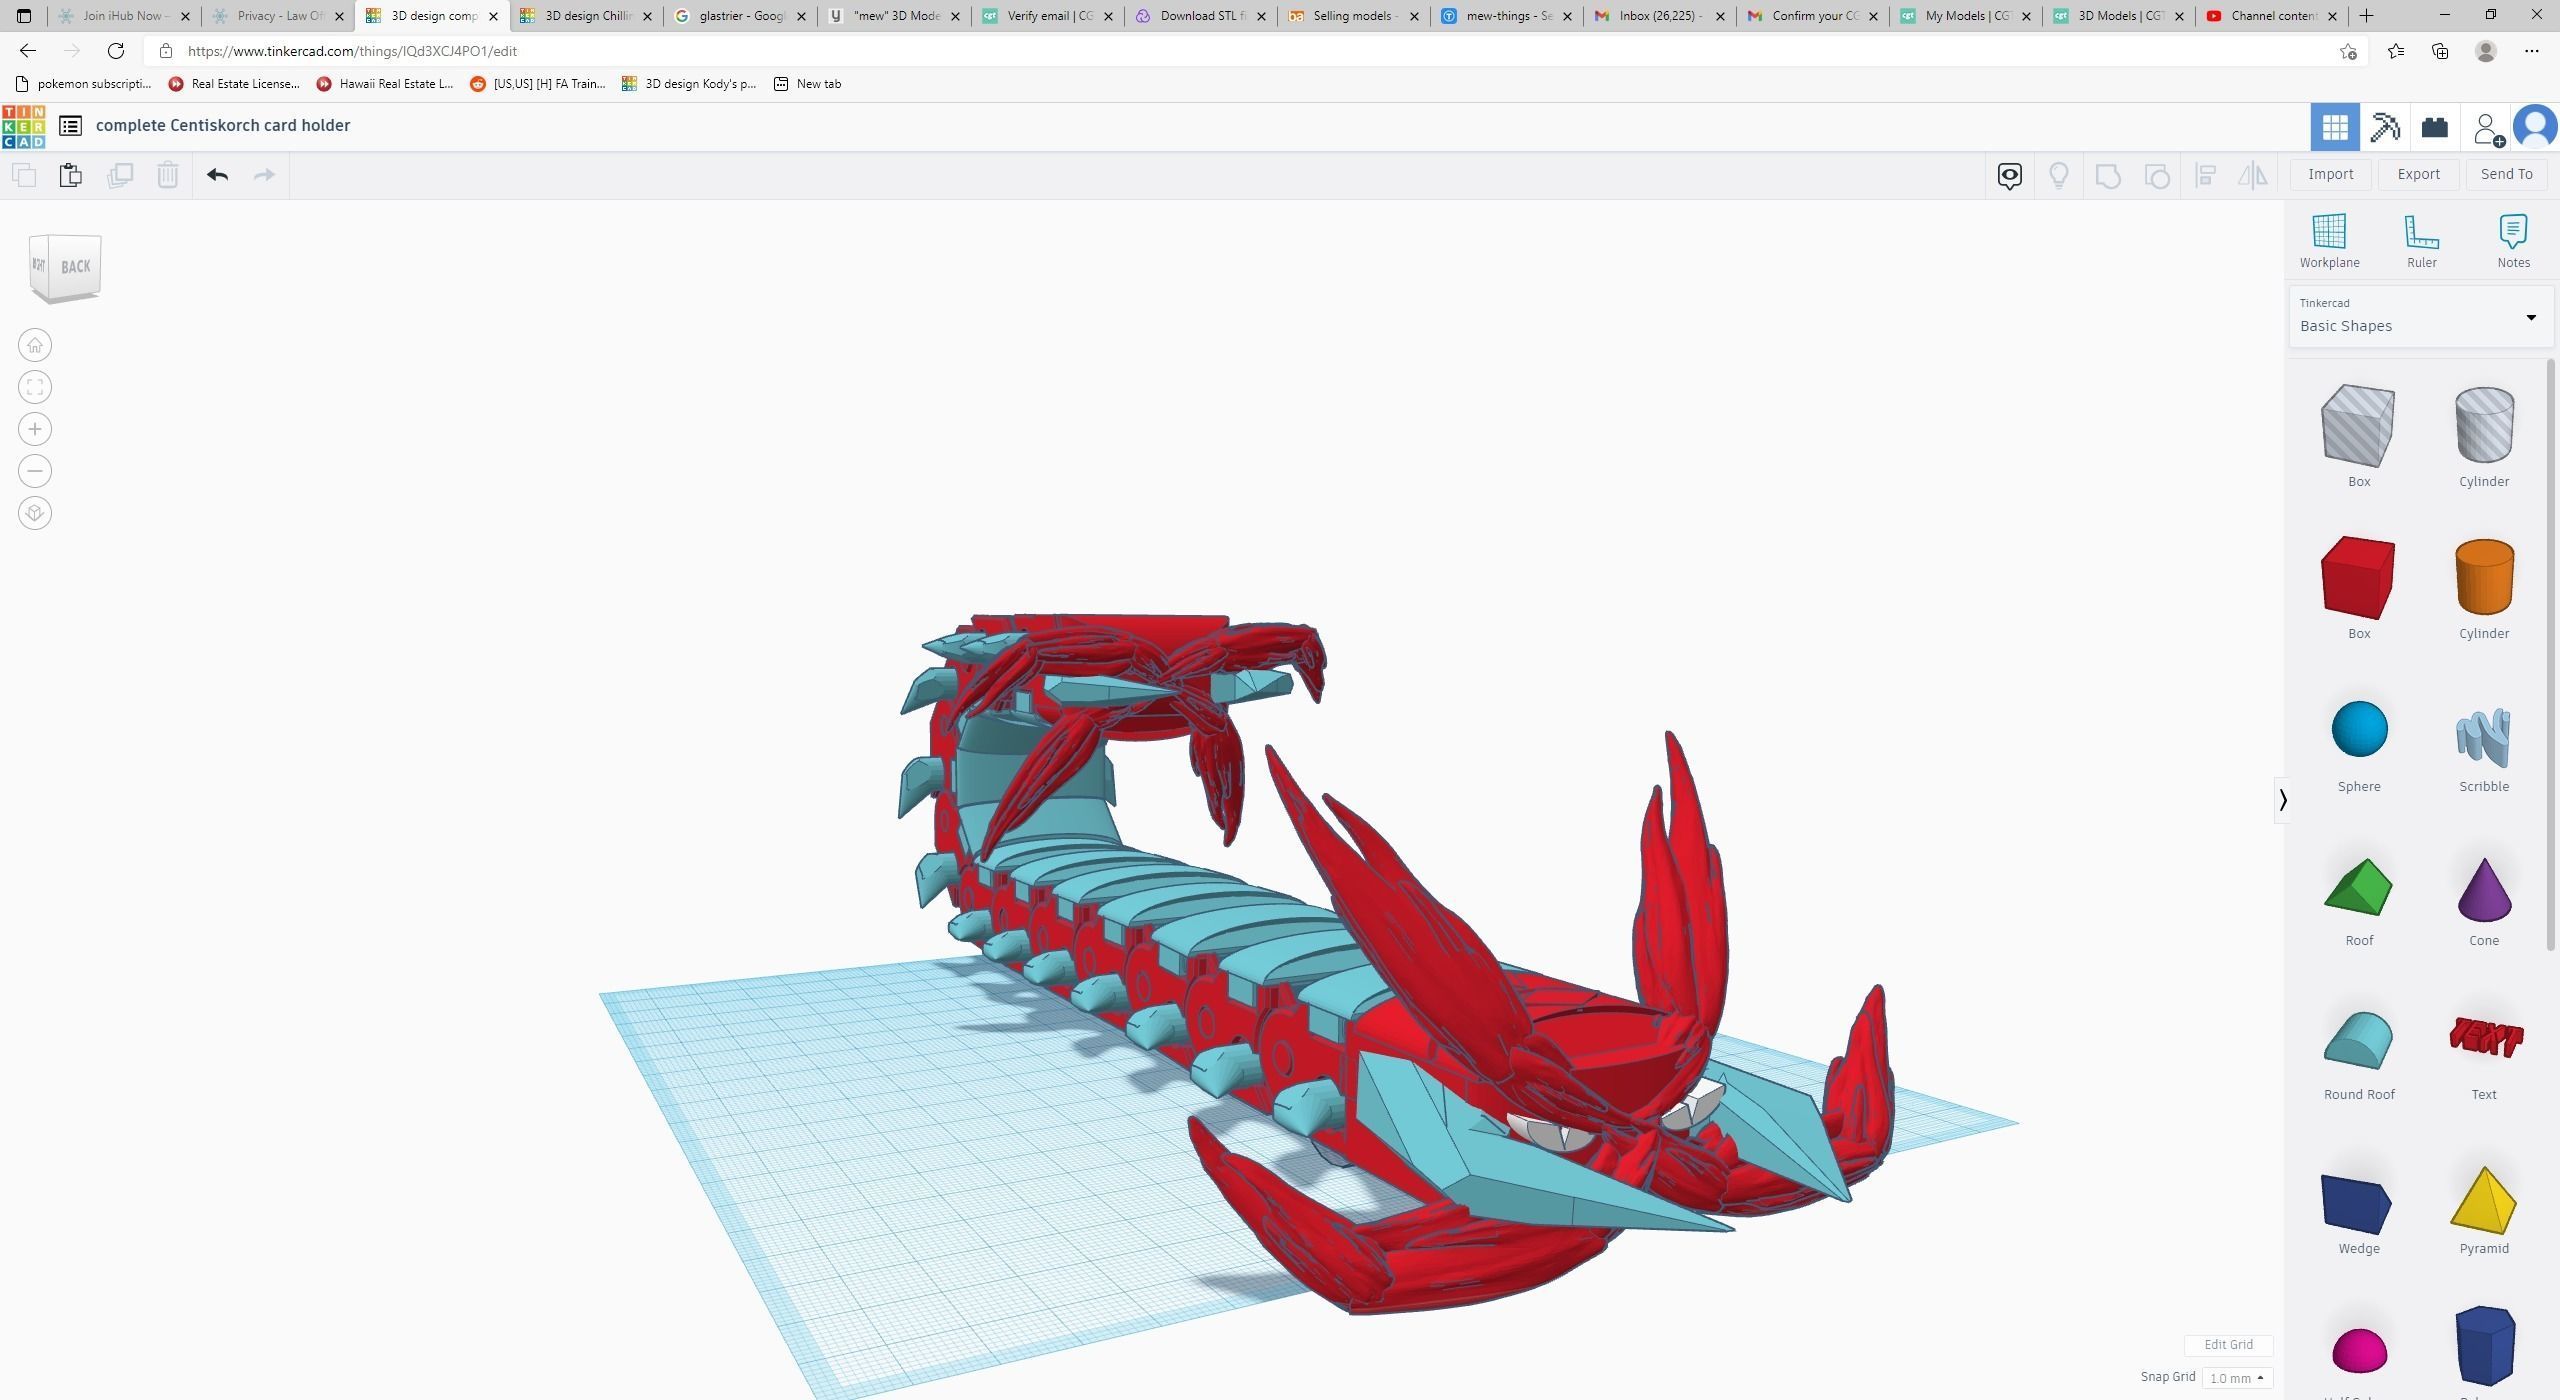Click the Fit all in view icon
2560x1400 pixels.
click(x=35, y=387)
